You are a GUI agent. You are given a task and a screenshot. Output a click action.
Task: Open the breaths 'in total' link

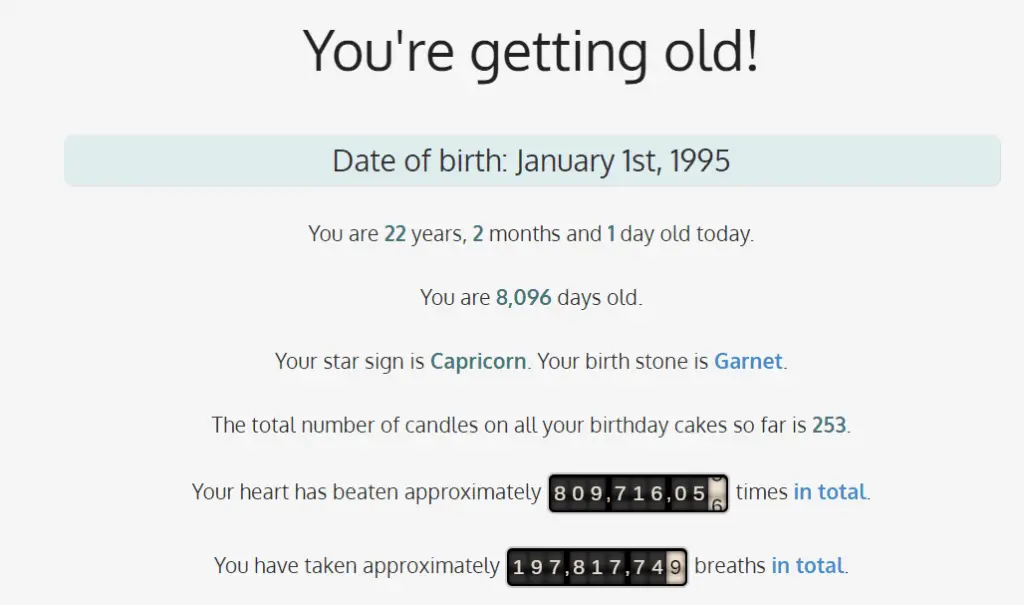[x=807, y=565]
